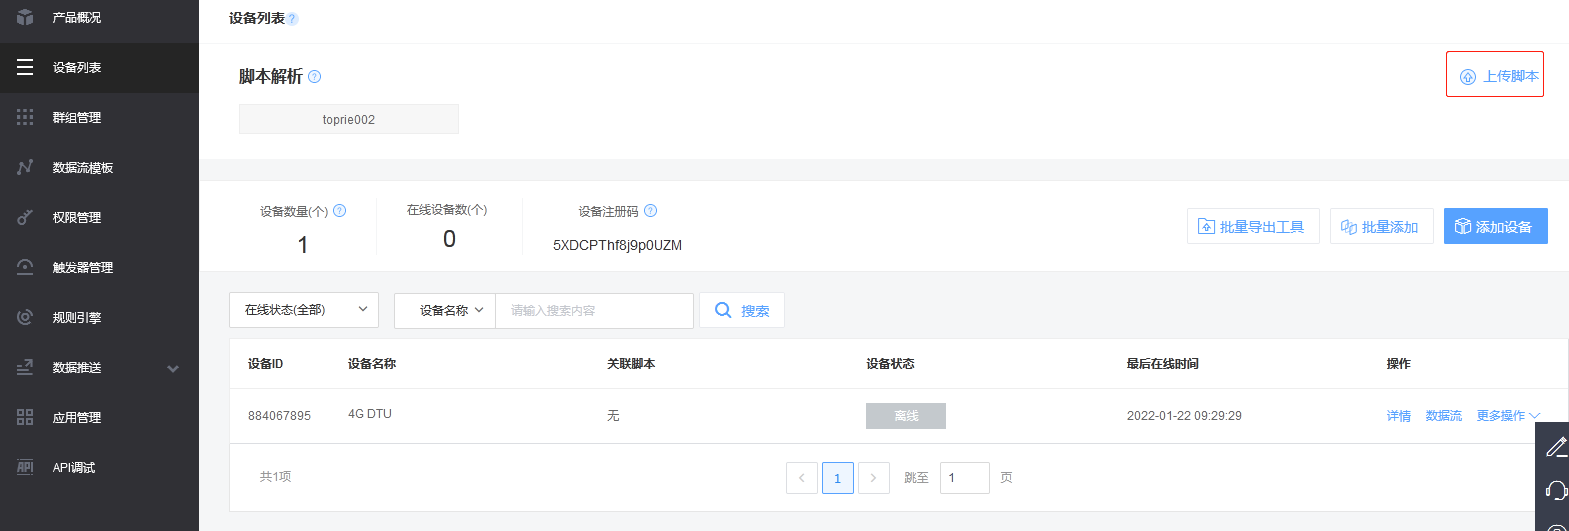The width and height of the screenshot is (1569, 531).
Task: Click the 添加设备 button
Action: point(1495,227)
